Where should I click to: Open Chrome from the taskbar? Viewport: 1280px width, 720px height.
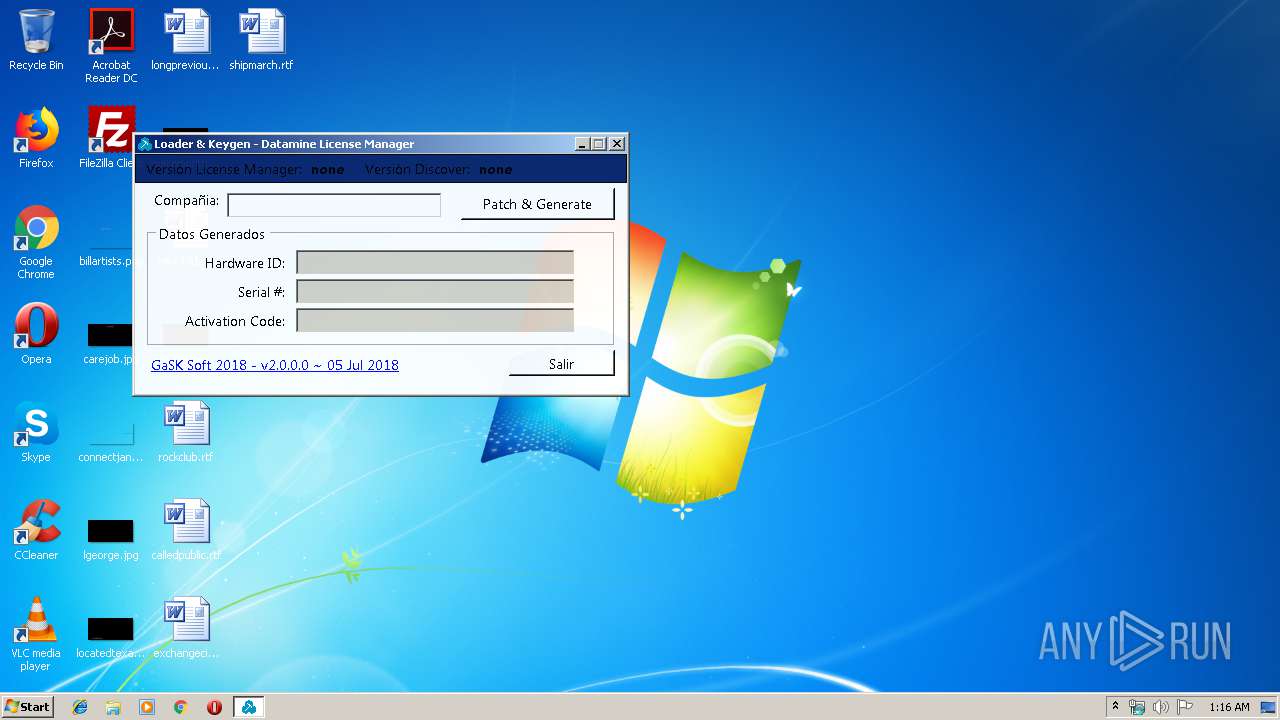pos(181,707)
